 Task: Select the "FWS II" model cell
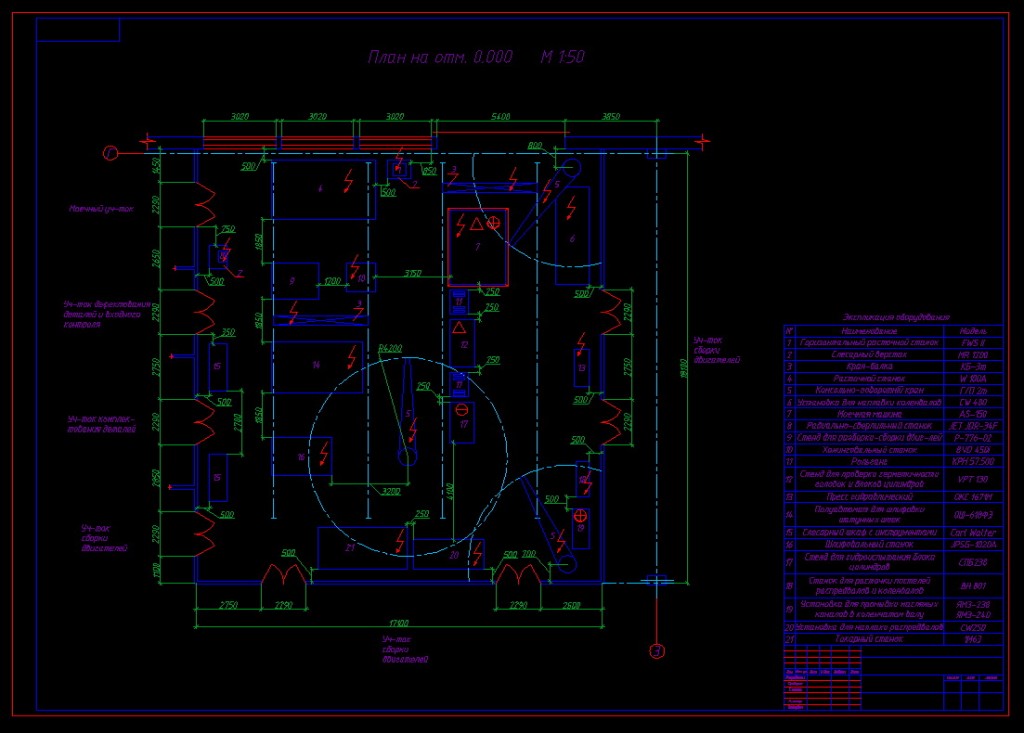973,343
